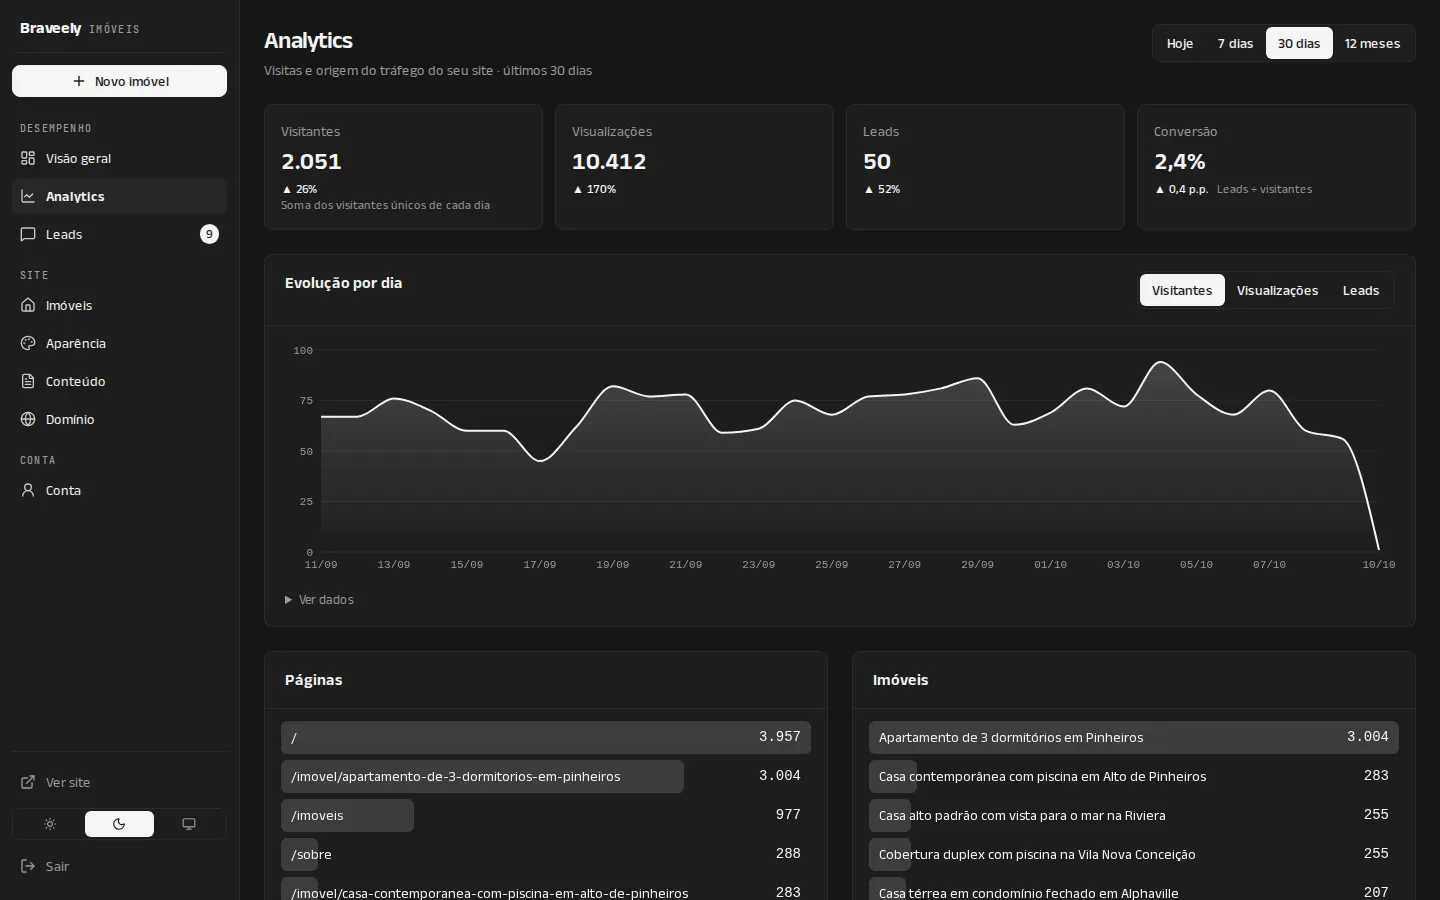Show Visitantes series in the chart
The width and height of the screenshot is (1440, 900).
1182,290
